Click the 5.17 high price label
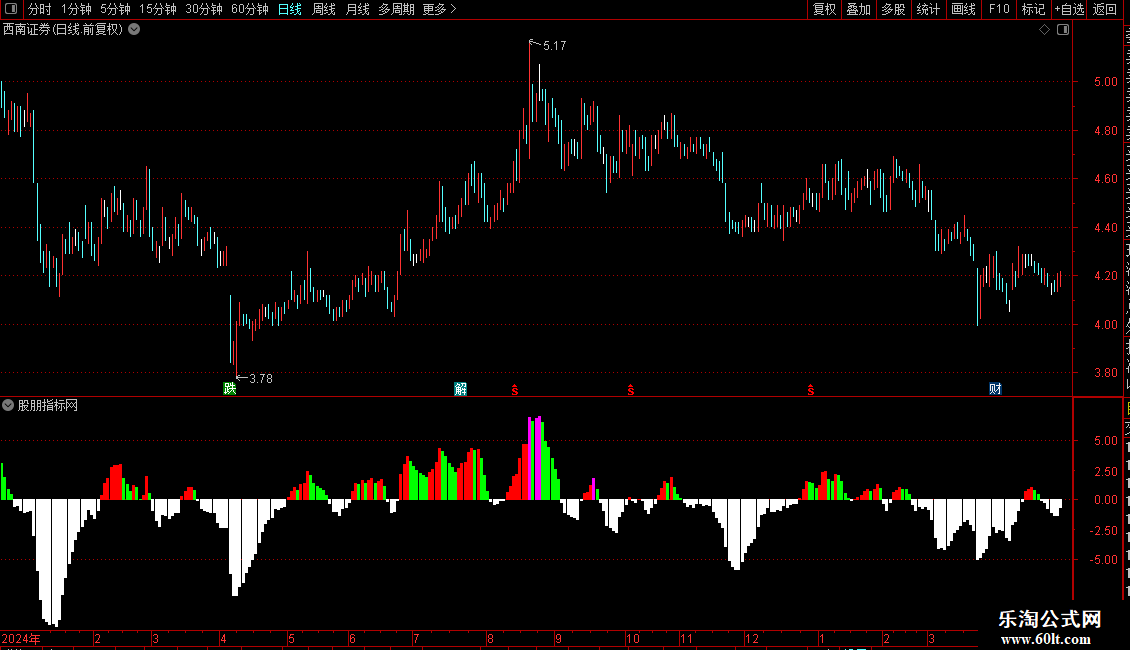This screenshot has width=1130, height=650. point(554,45)
